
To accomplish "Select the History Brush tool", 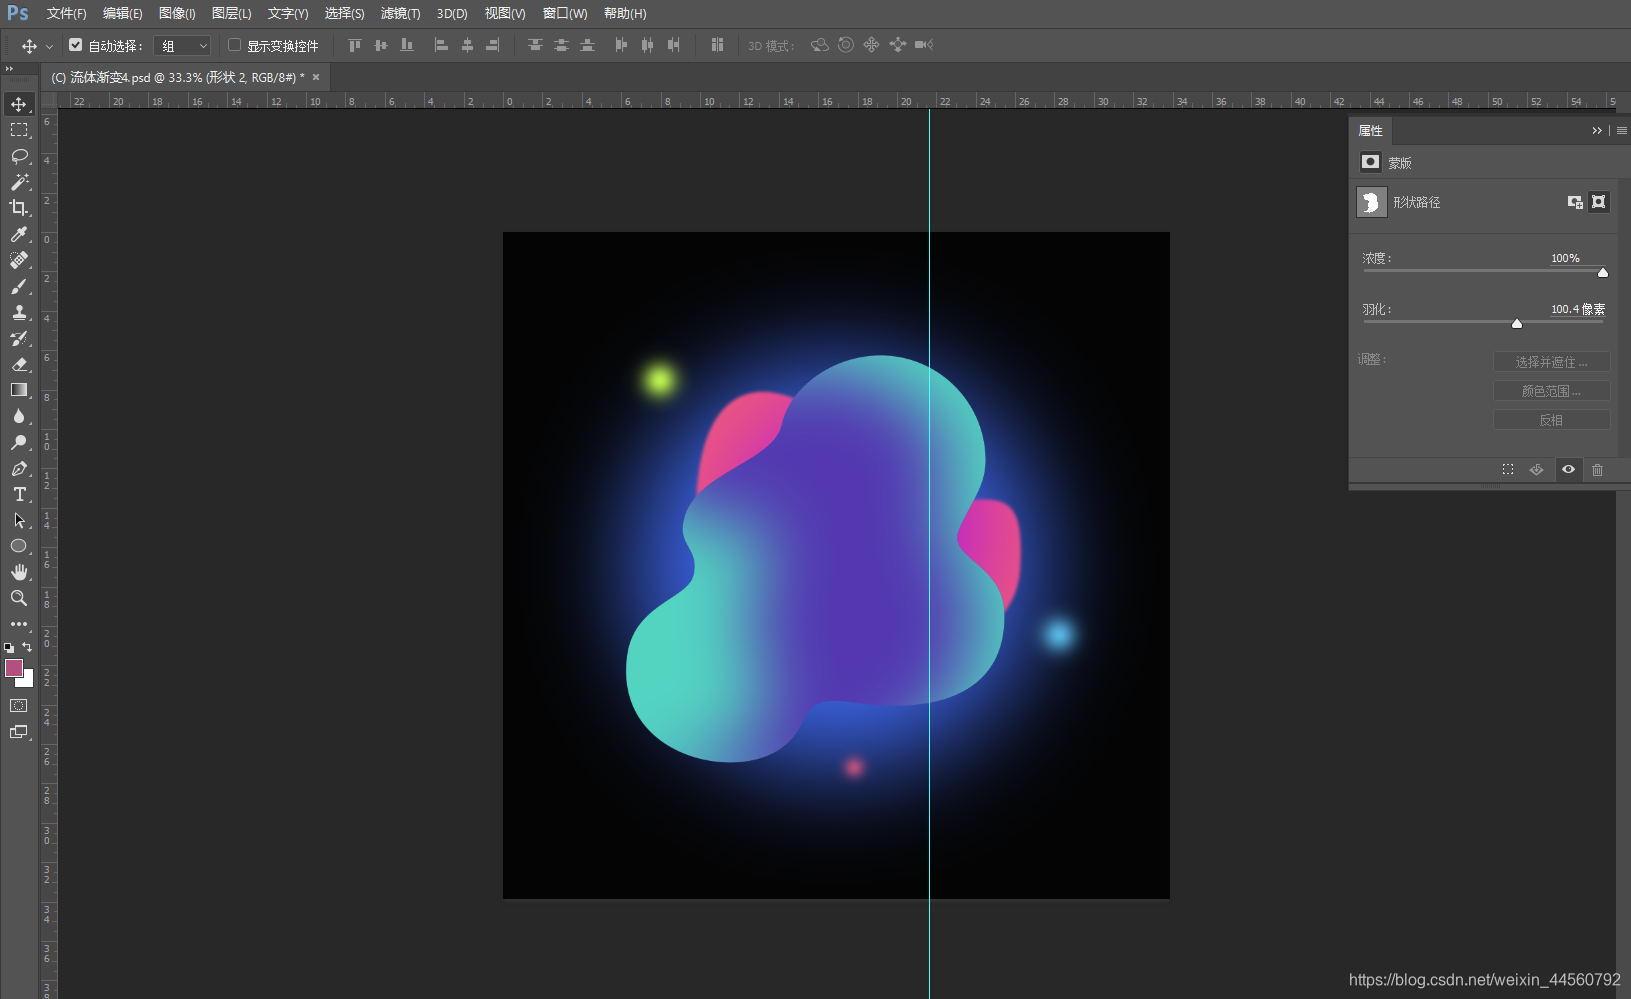I will click(19, 338).
